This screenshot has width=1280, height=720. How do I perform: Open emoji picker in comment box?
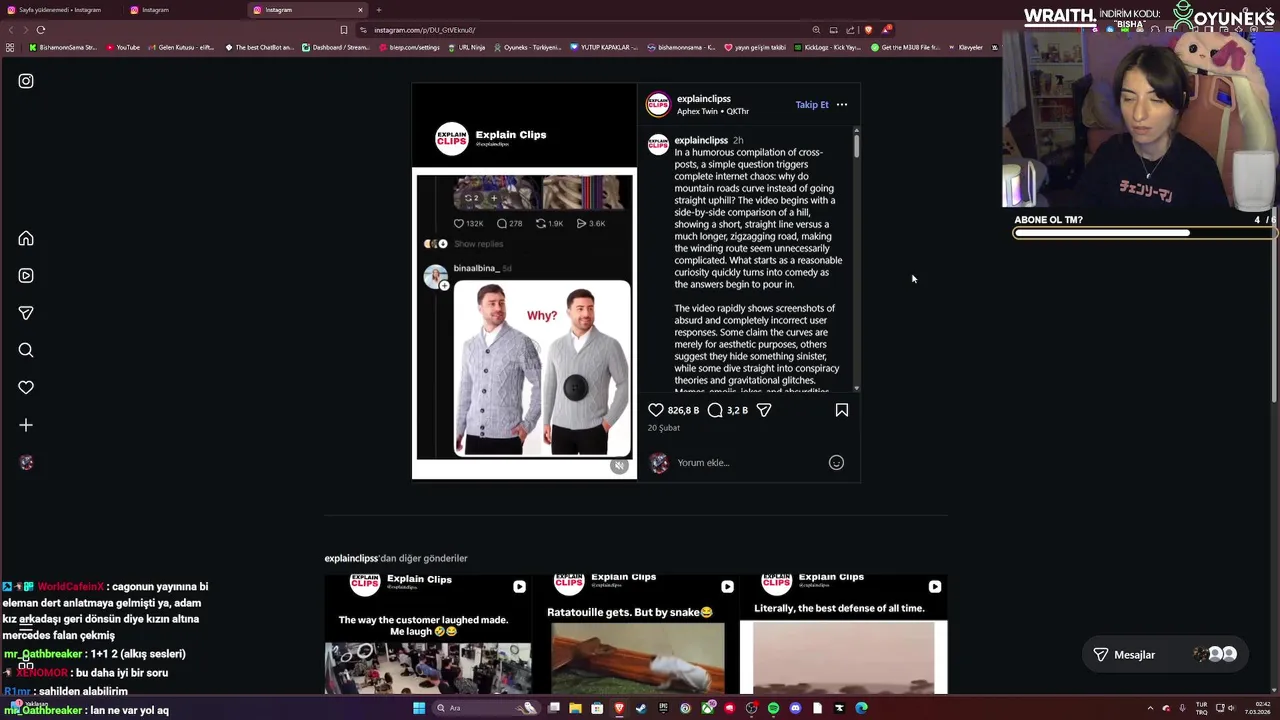tap(836, 462)
